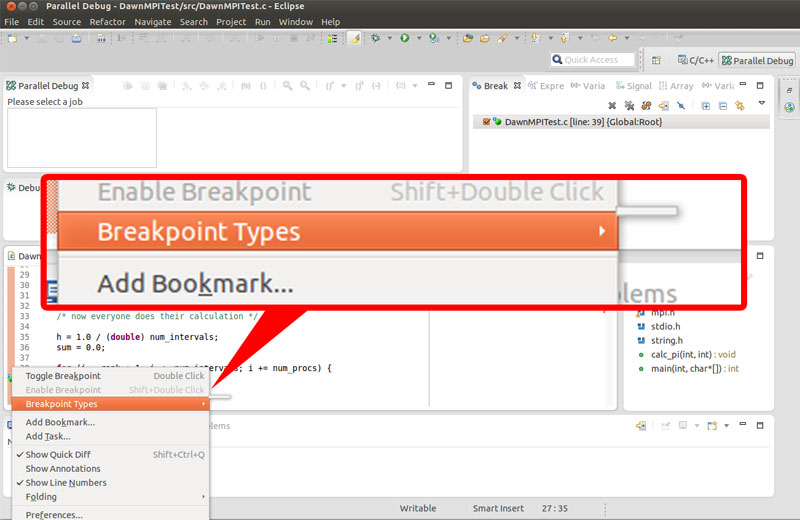800x520 pixels.
Task: Click the green Run toolbar icon
Action: (x=405, y=38)
